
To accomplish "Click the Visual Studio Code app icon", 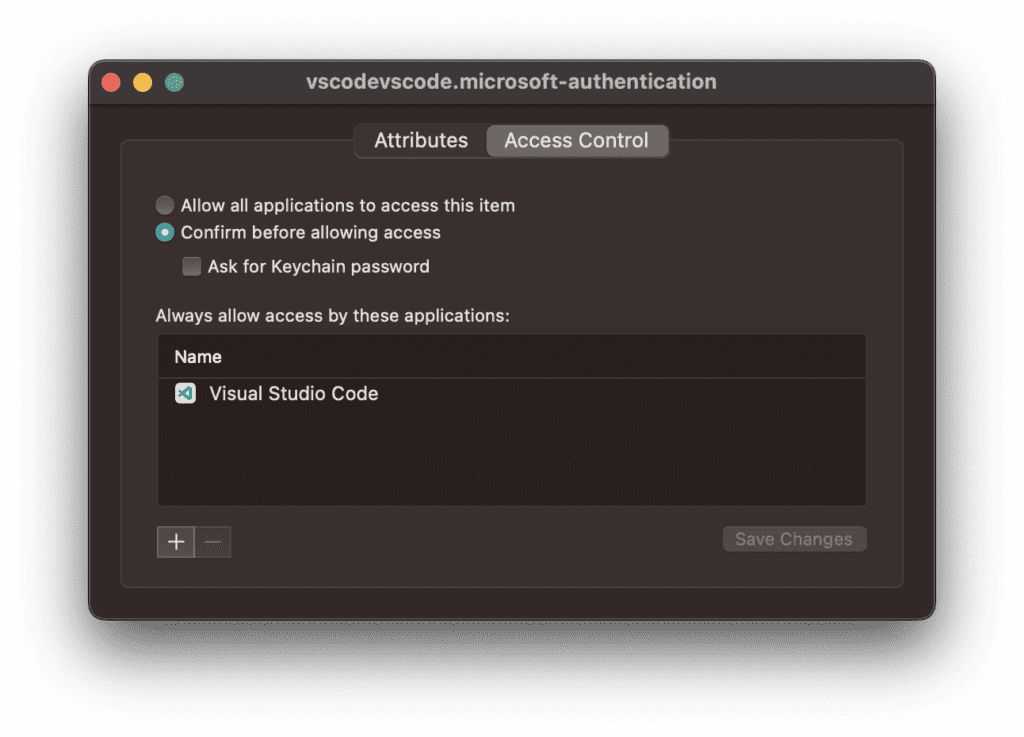I will pyautogui.click(x=185, y=394).
